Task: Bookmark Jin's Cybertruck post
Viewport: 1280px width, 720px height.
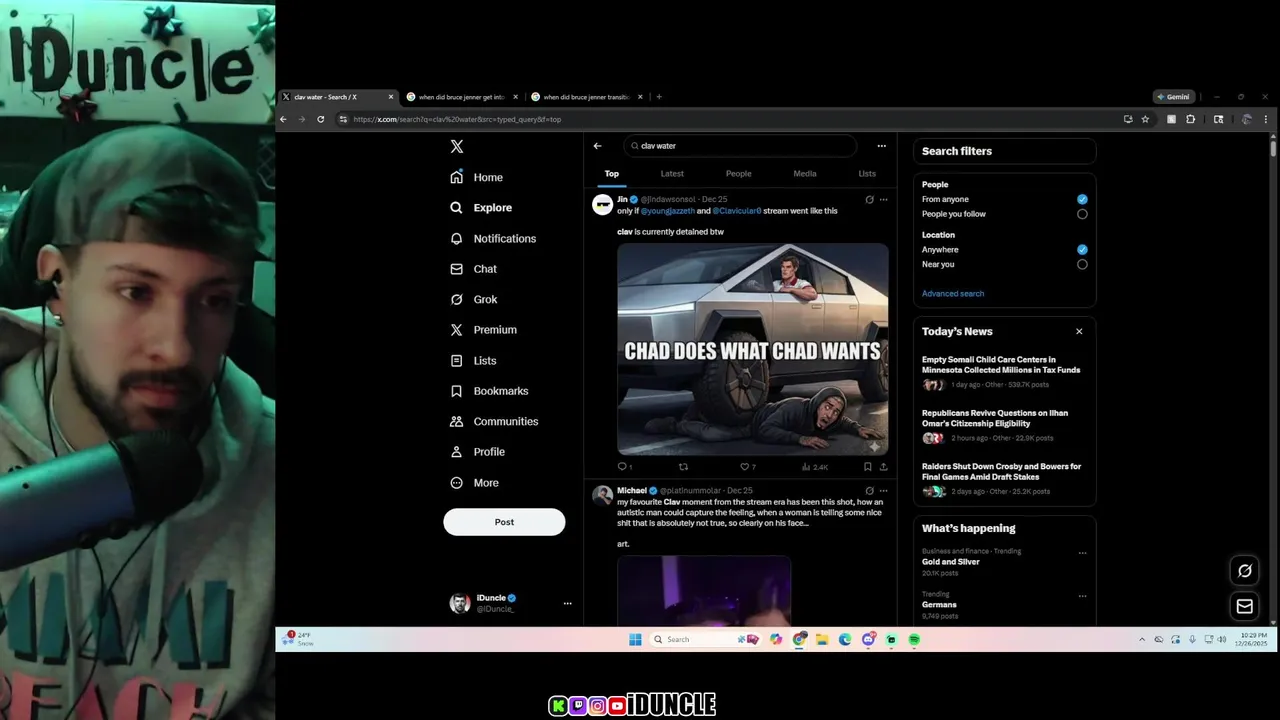Action: (x=867, y=467)
